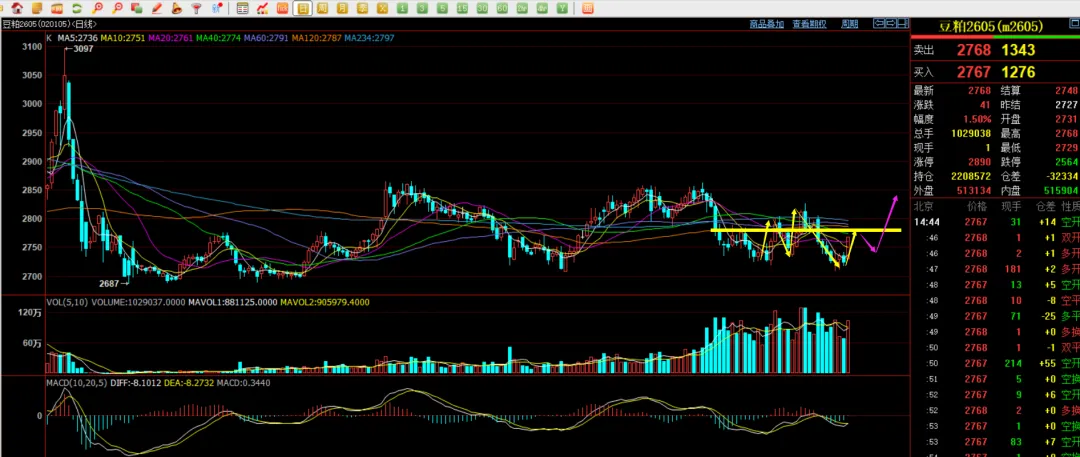Switch to 60-minute period
The image size is (1080, 457).
point(502,8)
